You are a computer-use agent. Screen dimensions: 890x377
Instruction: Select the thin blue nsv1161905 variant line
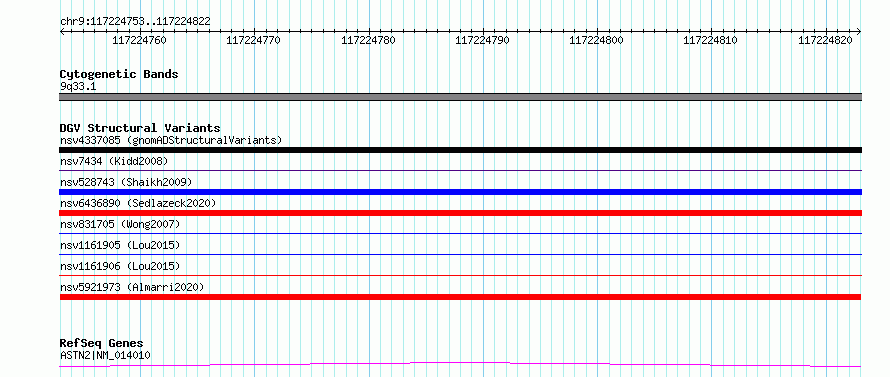tap(460, 254)
